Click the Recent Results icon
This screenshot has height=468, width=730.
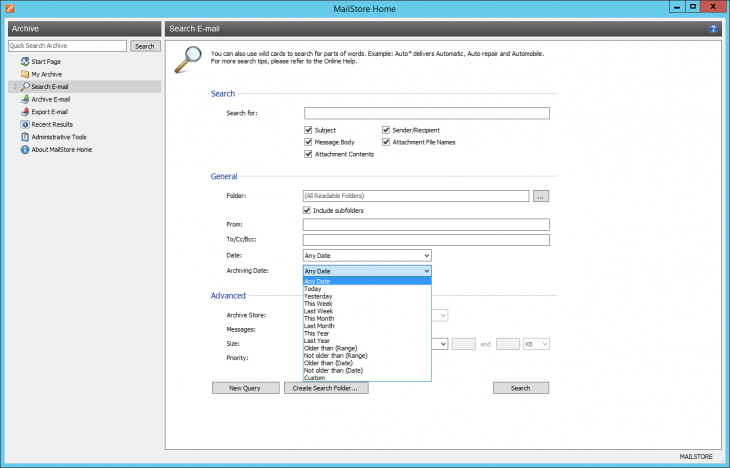[x=25, y=124]
